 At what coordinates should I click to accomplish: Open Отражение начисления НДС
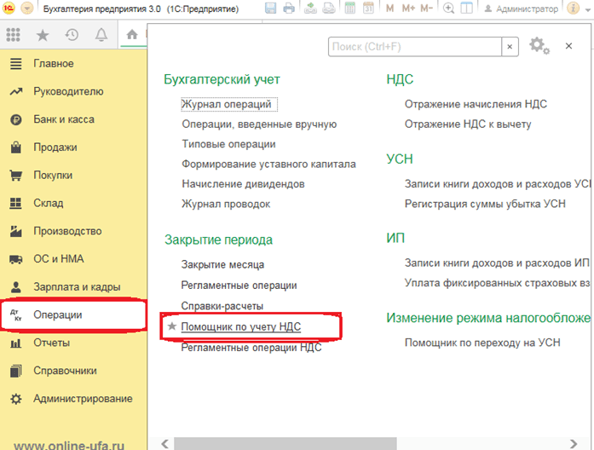(x=476, y=104)
